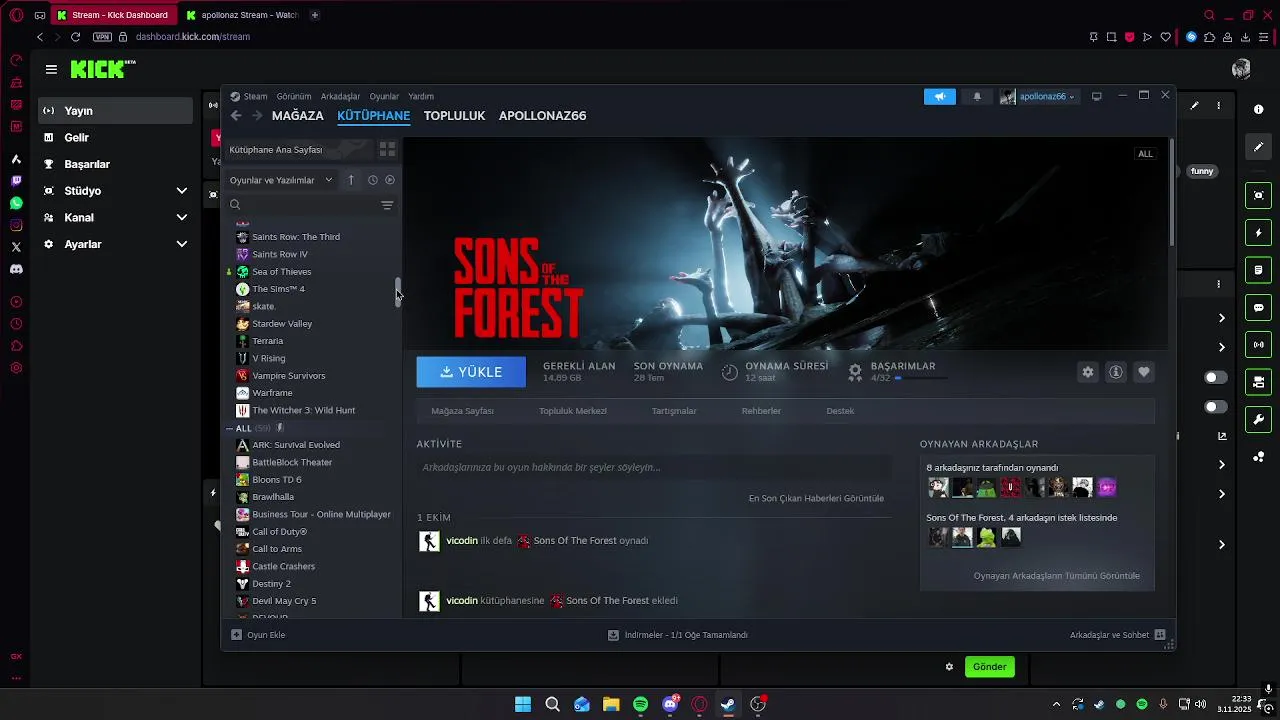Click the green Gönder button
Screen dimensions: 1280x720
pyautogui.click(x=990, y=667)
